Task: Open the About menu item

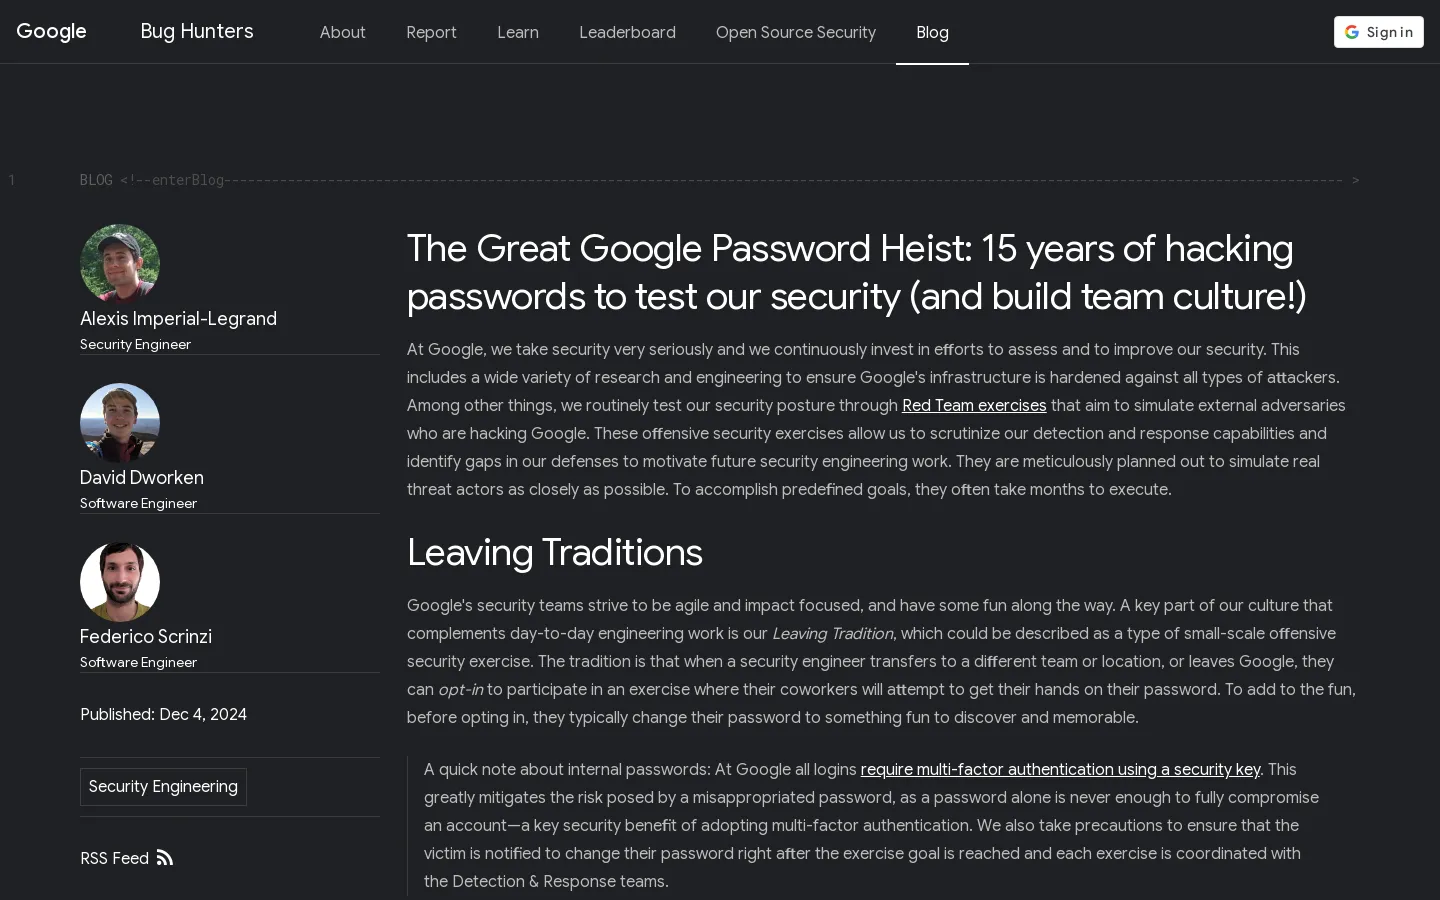Action: pos(342,32)
